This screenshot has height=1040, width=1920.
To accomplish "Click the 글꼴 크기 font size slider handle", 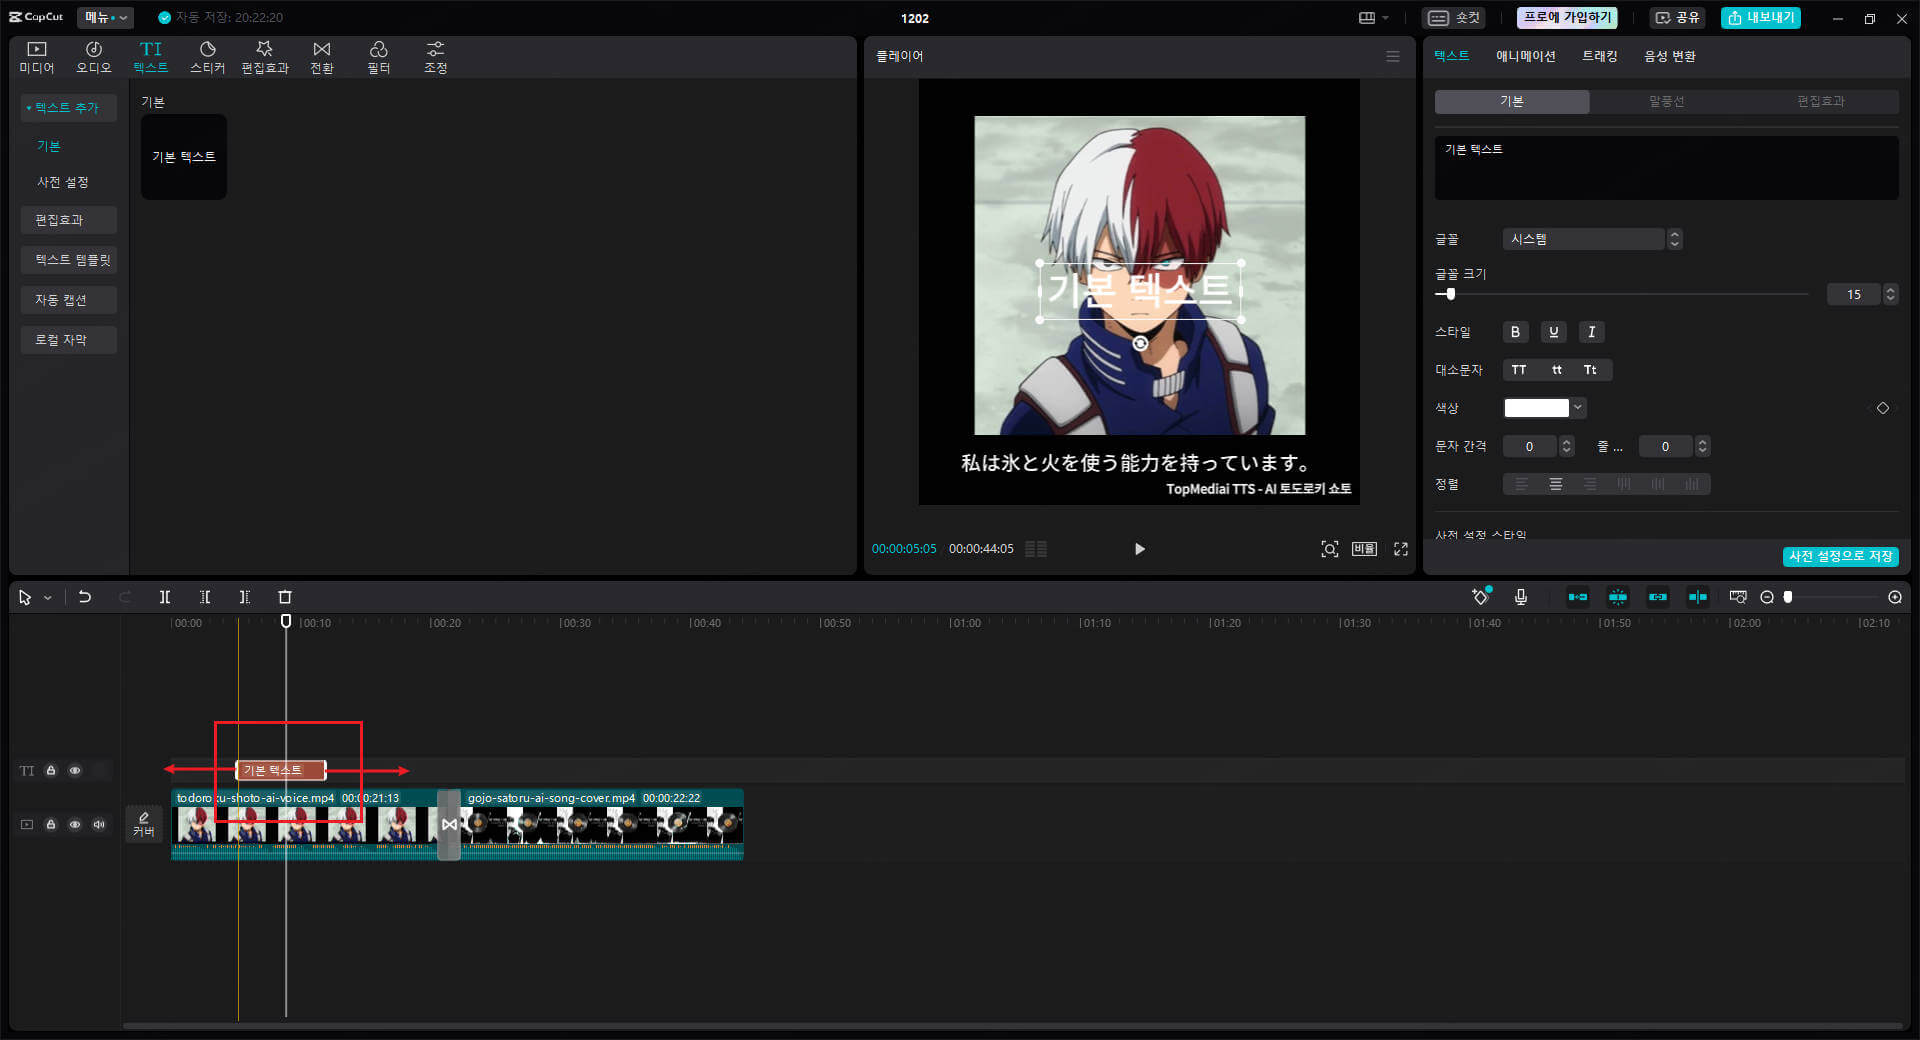I will pyautogui.click(x=1450, y=294).
